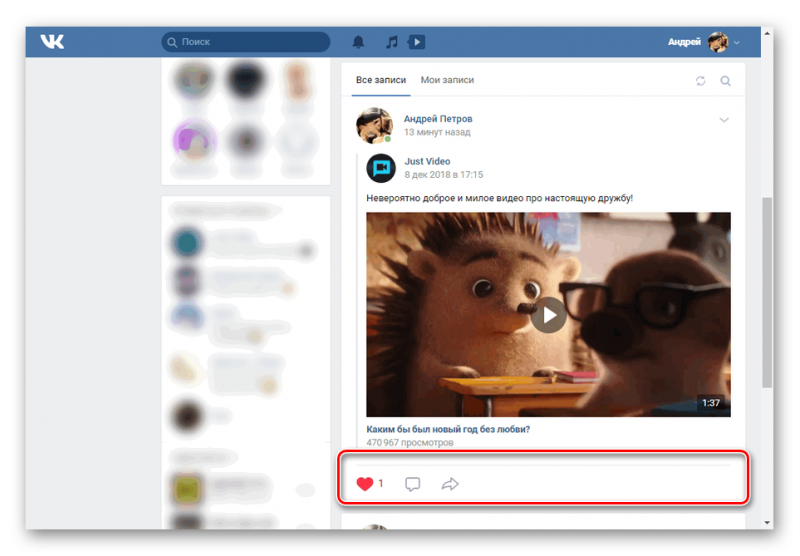Image resolution: width=800 pixels, height=556 pixels.
Task: Open Андрей Петров post avatar
Action: point(374,125)
